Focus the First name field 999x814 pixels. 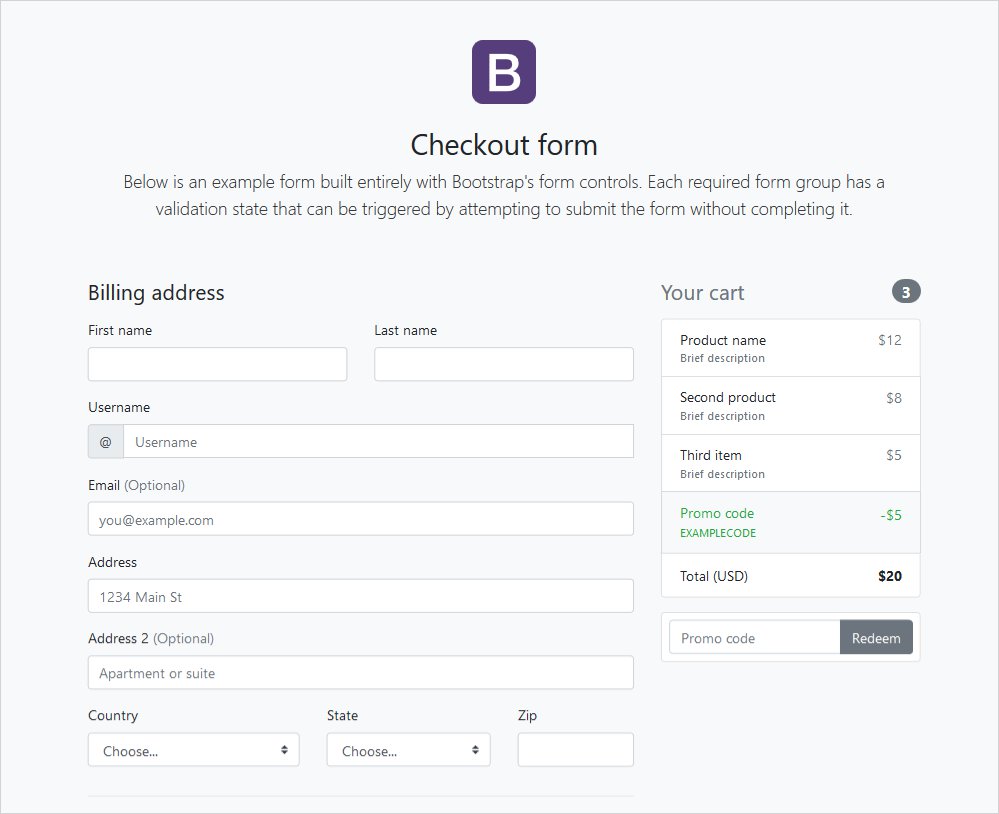[217, 364]
